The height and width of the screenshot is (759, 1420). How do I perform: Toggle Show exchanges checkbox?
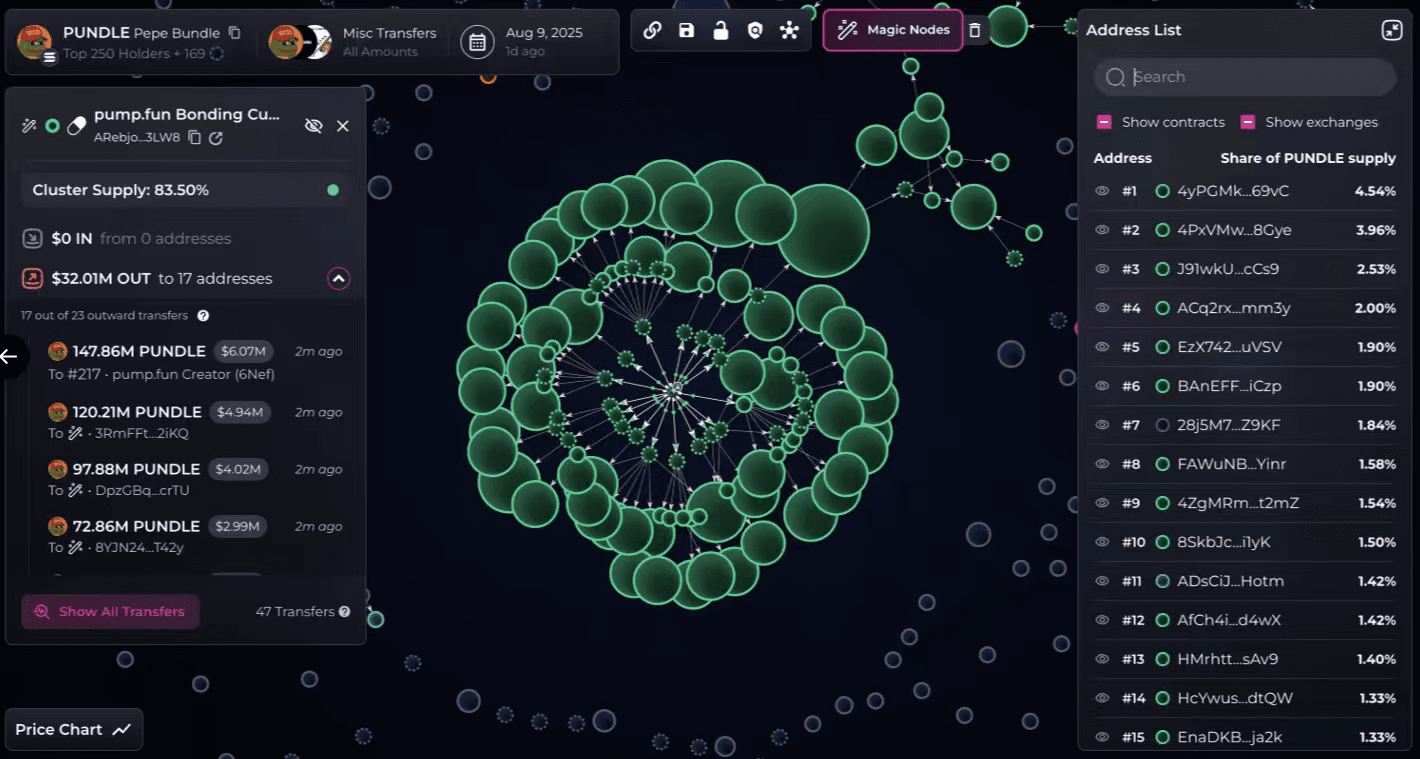[x=1248, y=122]
